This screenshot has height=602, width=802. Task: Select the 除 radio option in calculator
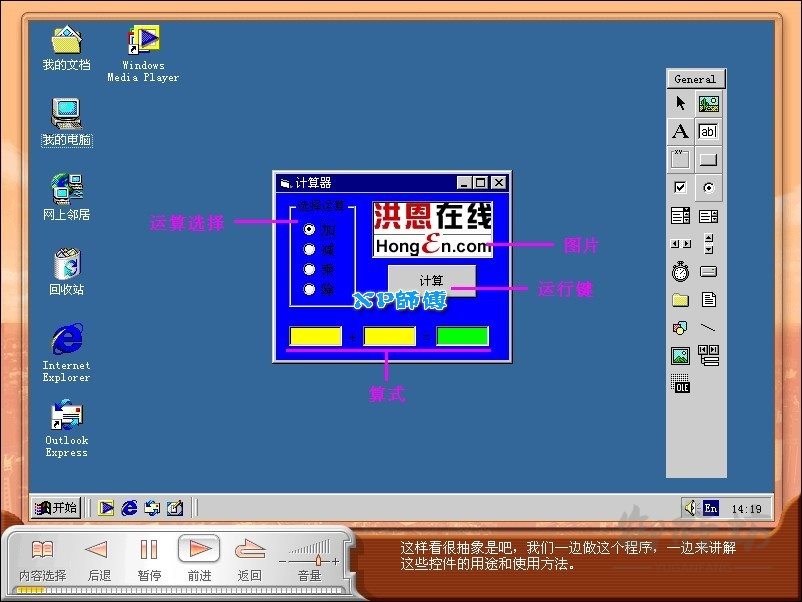tap(309, 289)
